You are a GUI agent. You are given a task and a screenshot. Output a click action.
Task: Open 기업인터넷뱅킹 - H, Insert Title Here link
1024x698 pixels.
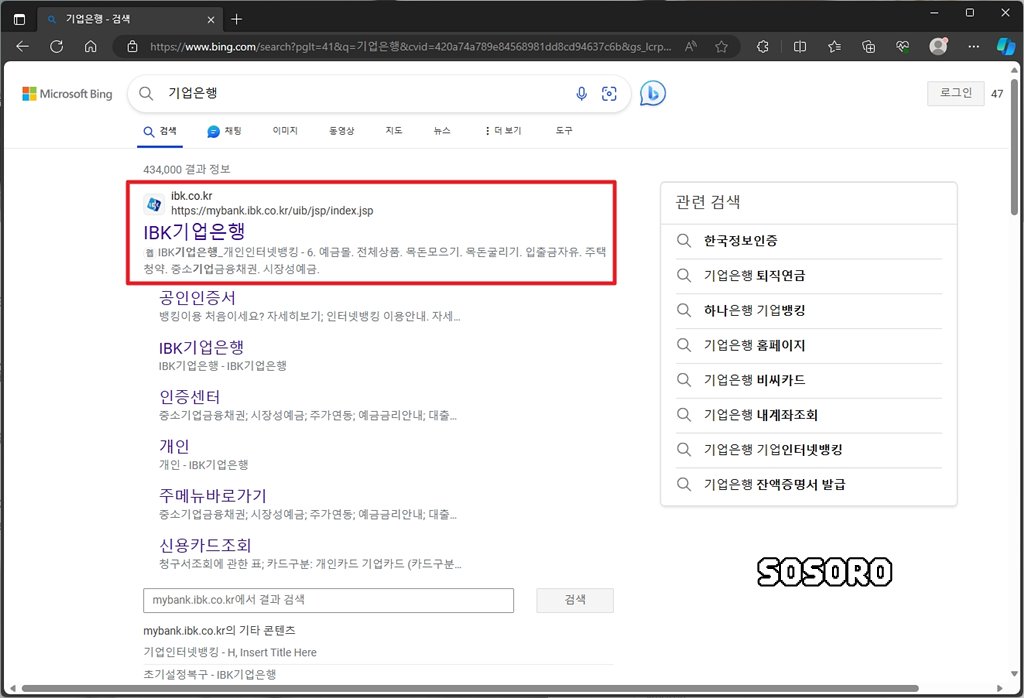[x=230, y=652]
